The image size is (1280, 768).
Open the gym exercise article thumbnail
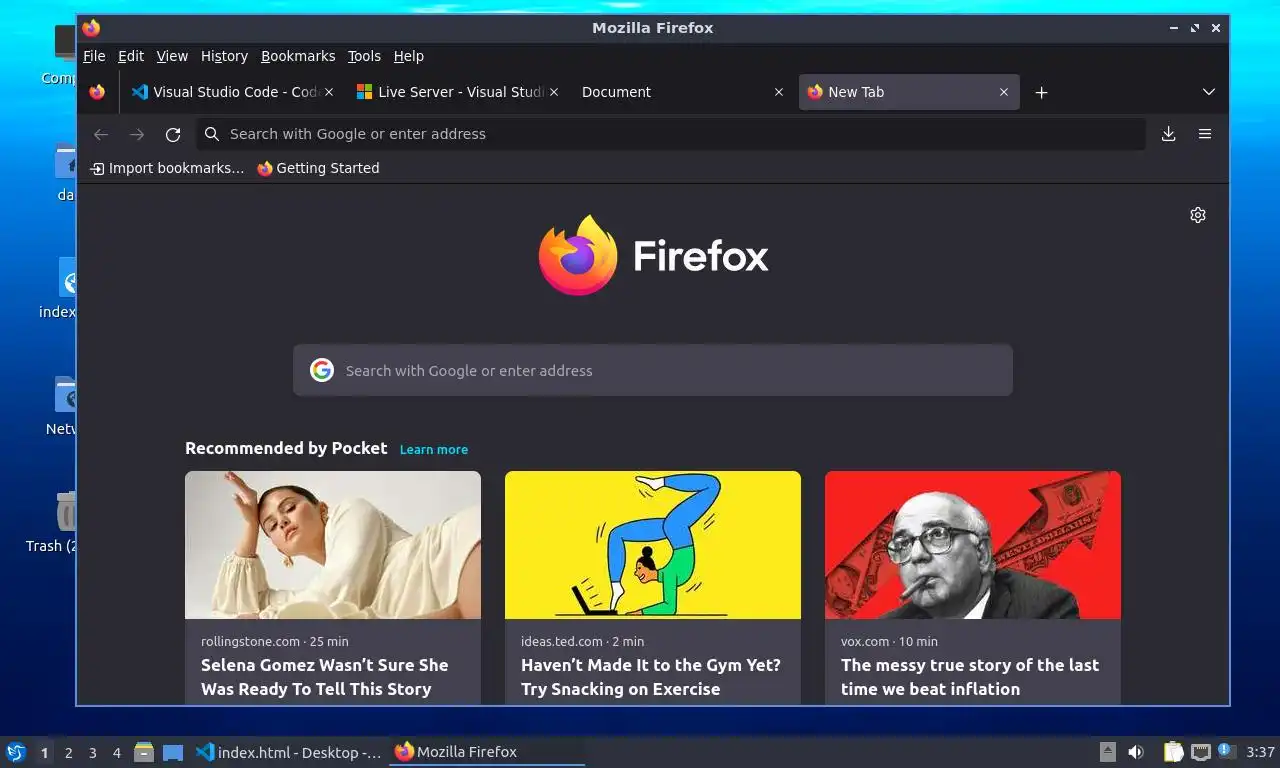tap(653, 545)
